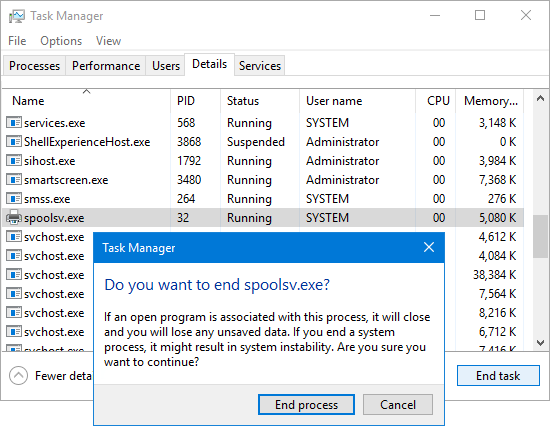Screen dimensions: 550x428
Task: Click the Task Manager title bar icon
Action: click(x=16, y=16)
